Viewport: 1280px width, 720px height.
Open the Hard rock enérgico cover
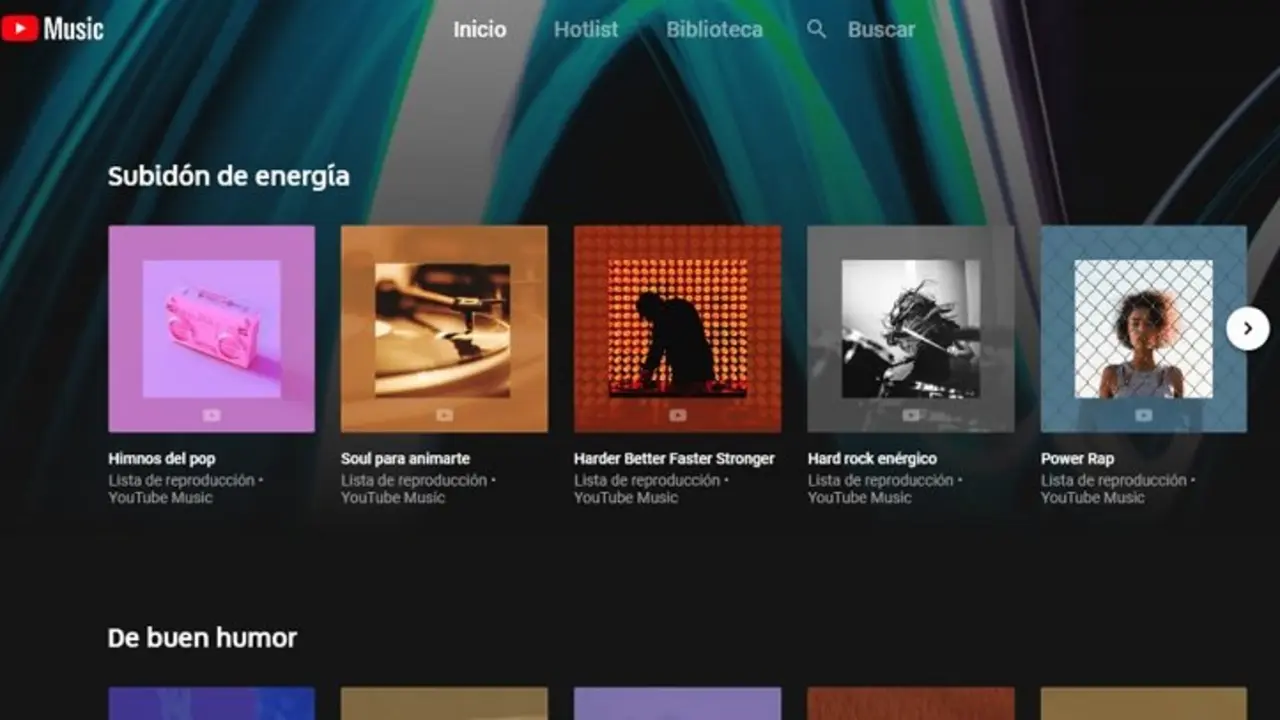[x=911, y=329]
